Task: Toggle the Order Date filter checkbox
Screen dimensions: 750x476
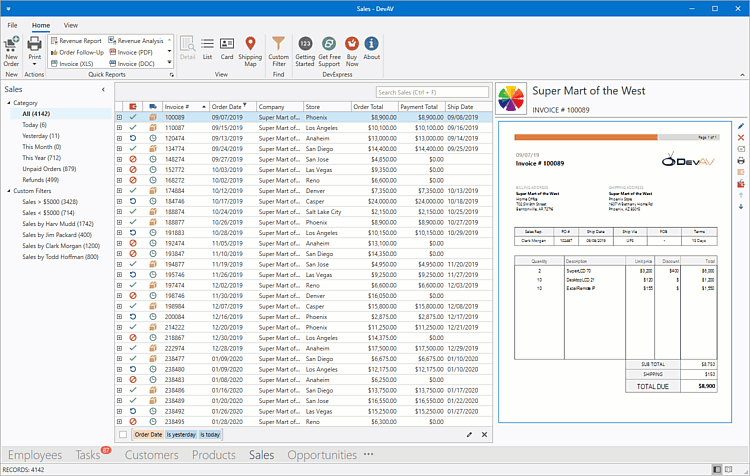Action: (123, 435)
